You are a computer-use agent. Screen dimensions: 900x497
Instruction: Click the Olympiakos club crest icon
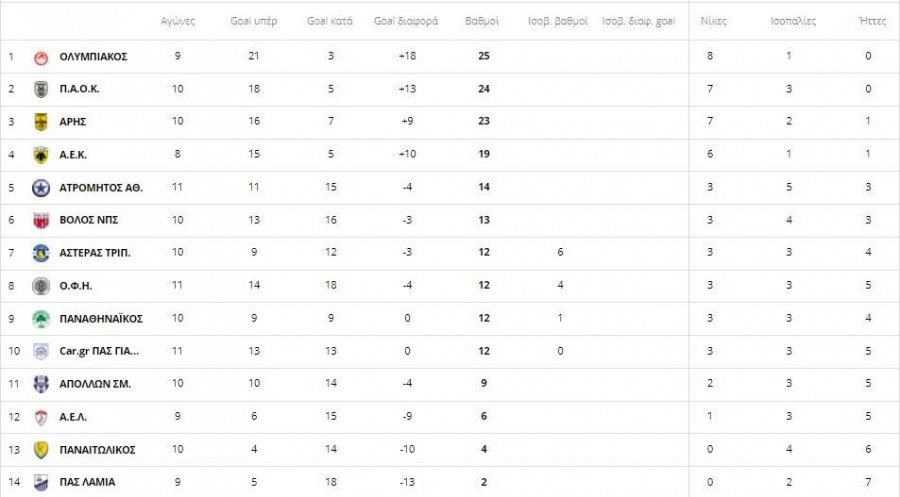41,56
